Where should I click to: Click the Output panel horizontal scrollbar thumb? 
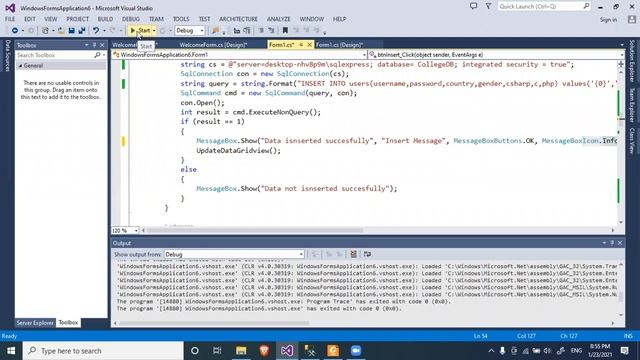pos(214,323)
